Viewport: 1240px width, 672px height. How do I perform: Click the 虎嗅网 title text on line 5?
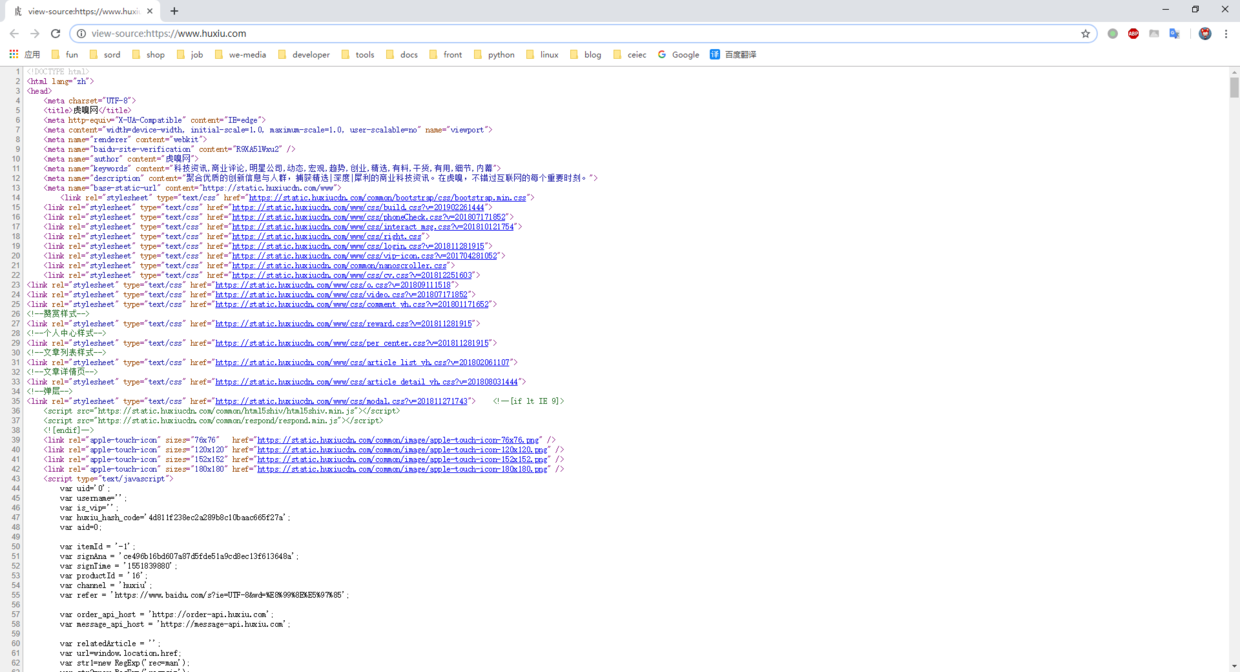pos(85,111)
